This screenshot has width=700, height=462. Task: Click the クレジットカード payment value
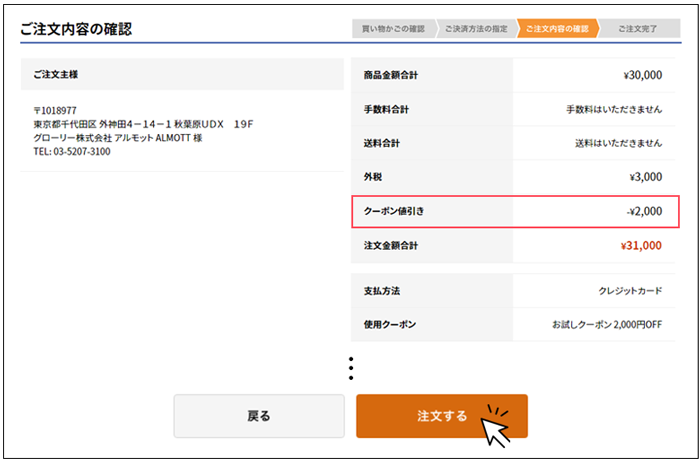(630, 291)
